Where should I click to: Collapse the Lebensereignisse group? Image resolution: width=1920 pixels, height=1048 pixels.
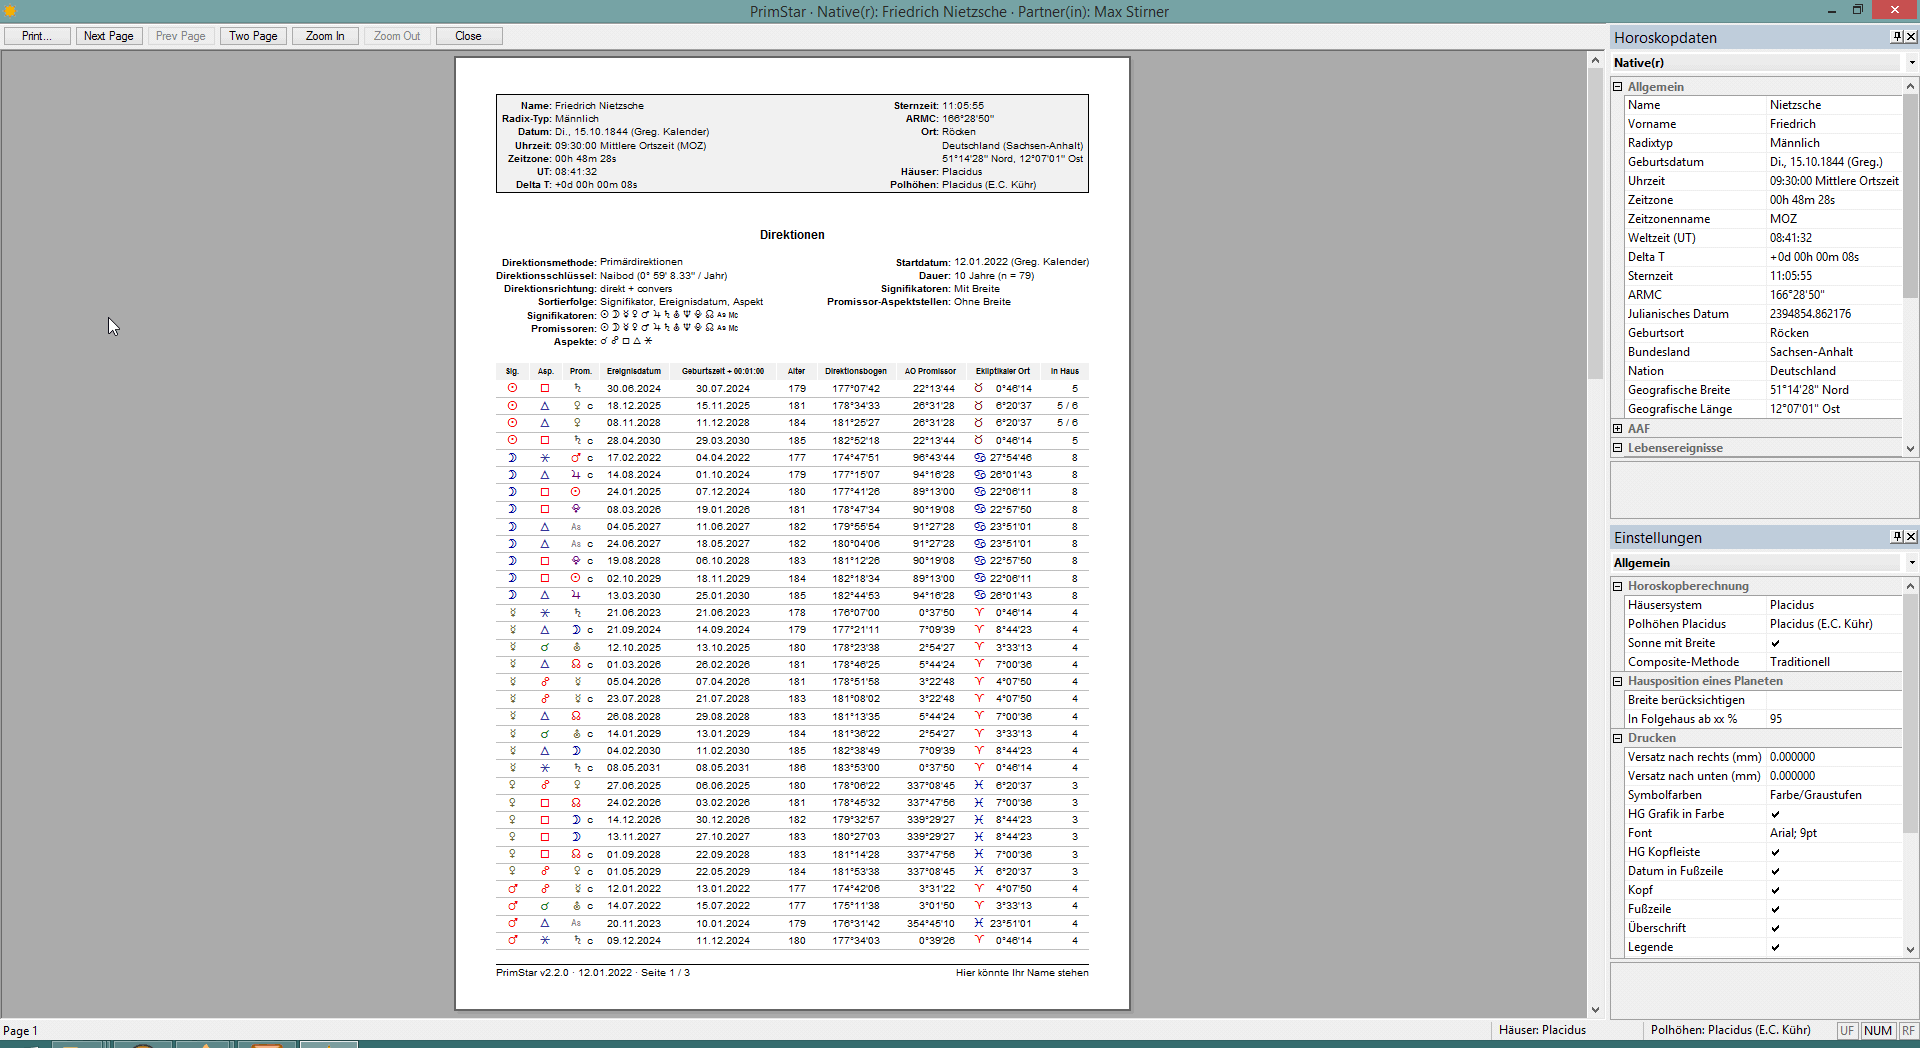(x=1618, y=448)
